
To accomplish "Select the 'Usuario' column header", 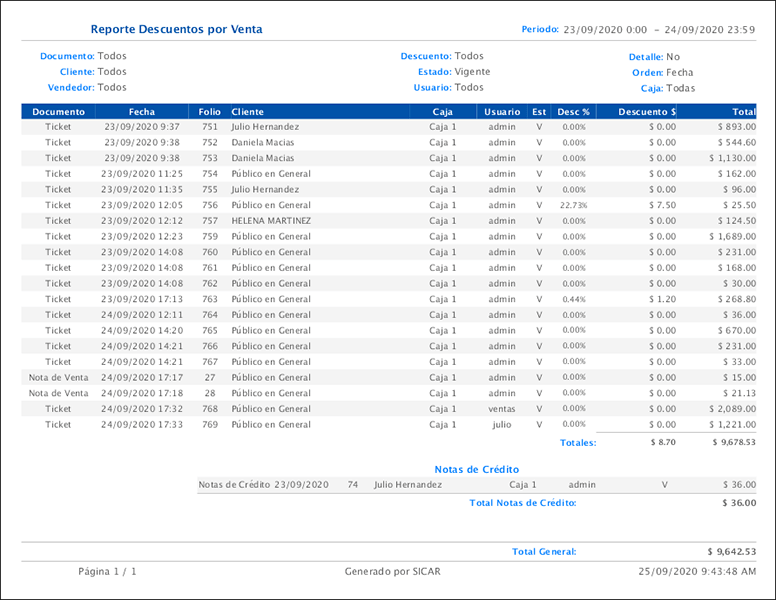I will coord(502,112).
